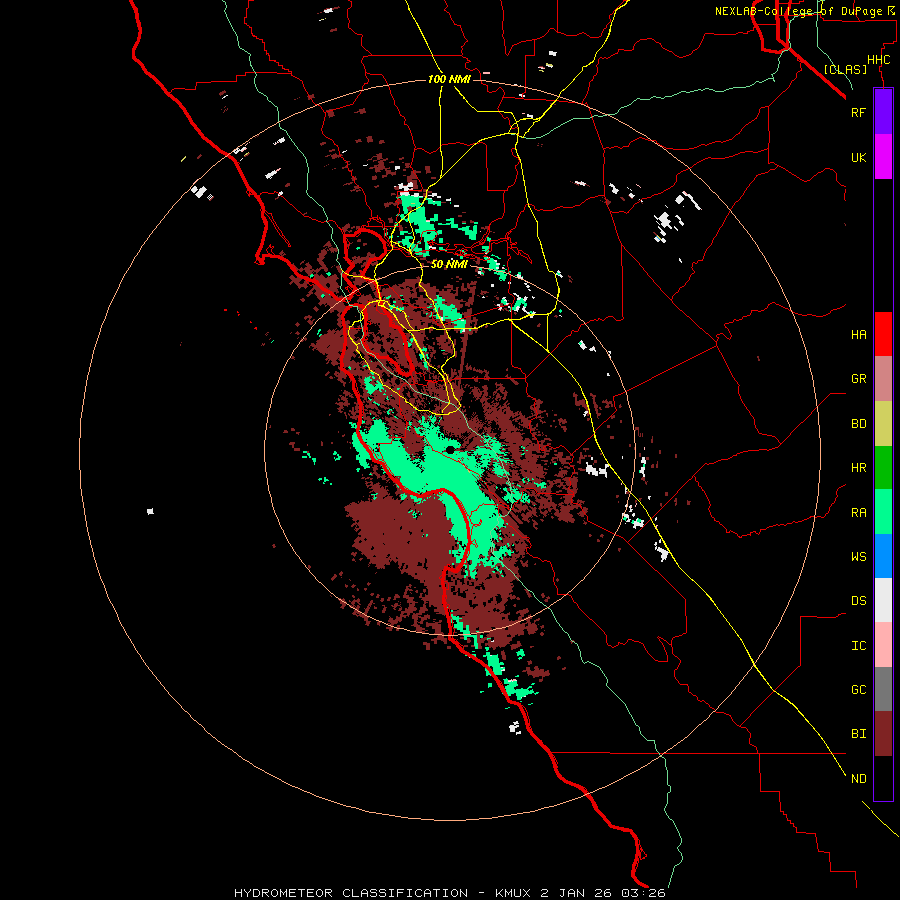Pick the HR dark green legend swatch

[883, 468]
